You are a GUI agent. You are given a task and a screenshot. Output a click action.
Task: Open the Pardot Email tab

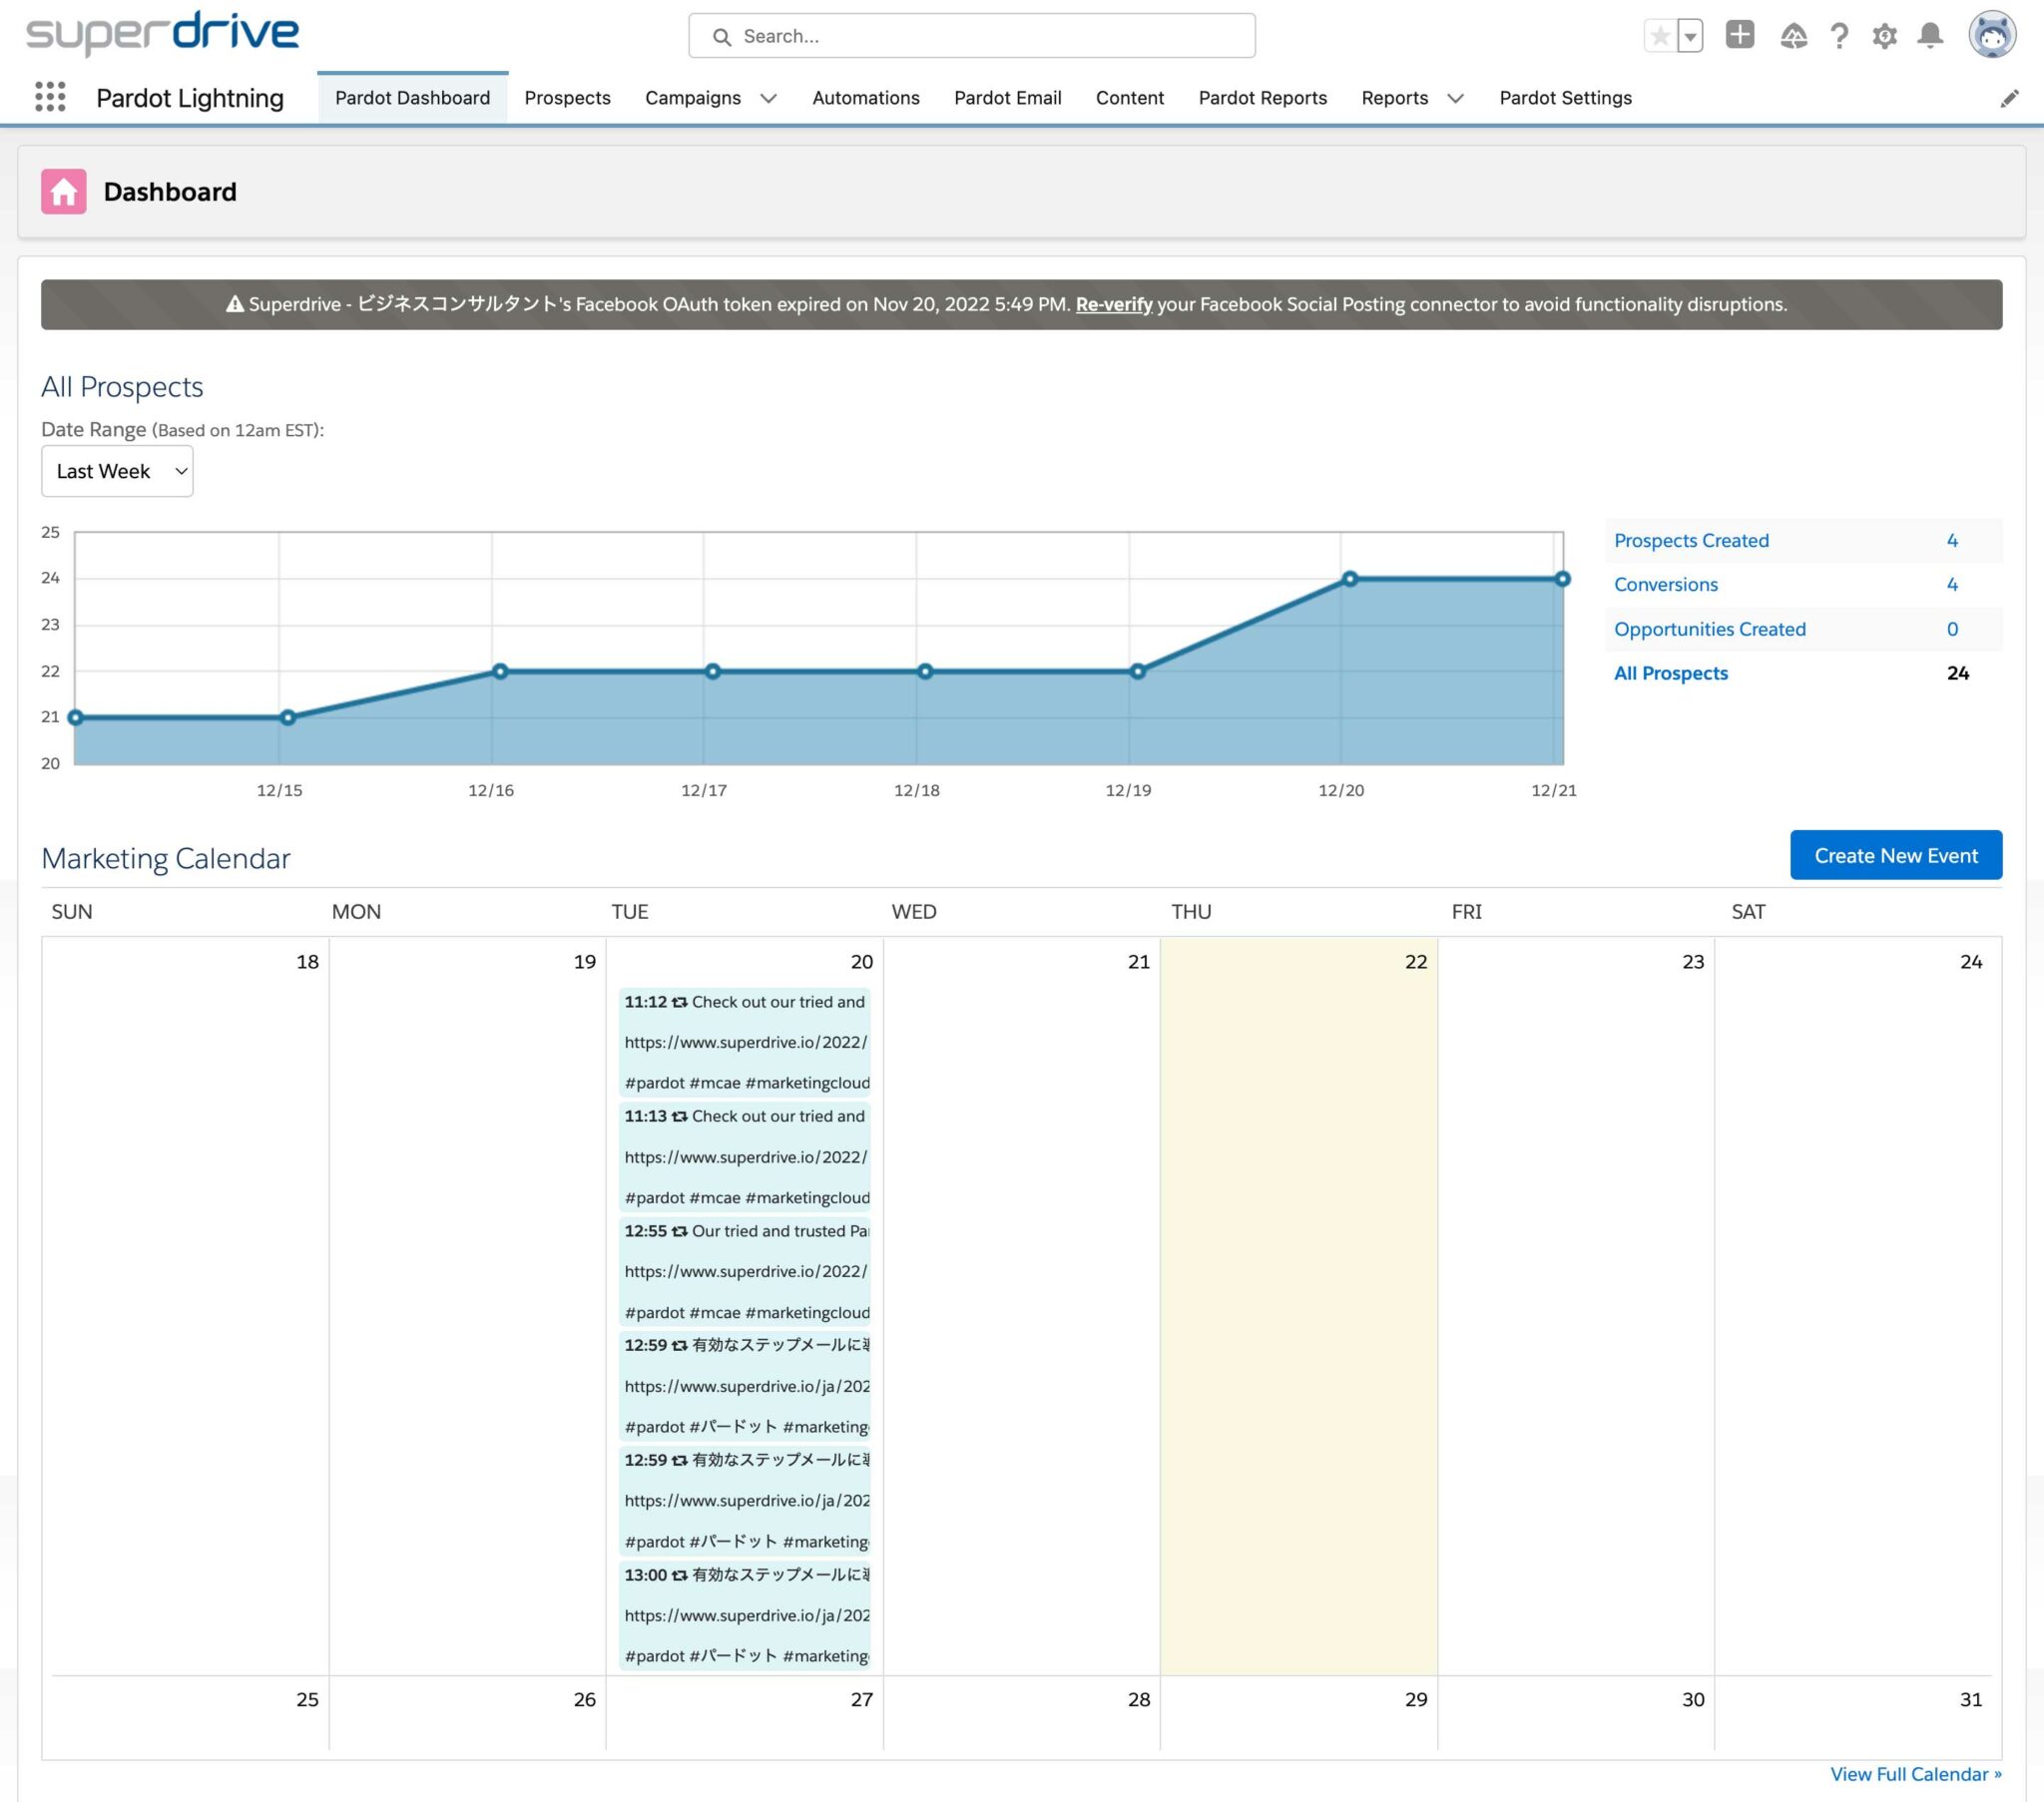pos(1007,98)
